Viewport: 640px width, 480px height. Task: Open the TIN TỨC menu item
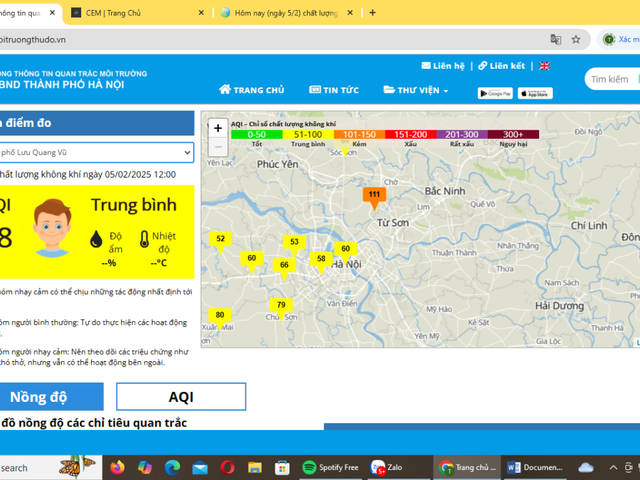click(x=334, y=90)
